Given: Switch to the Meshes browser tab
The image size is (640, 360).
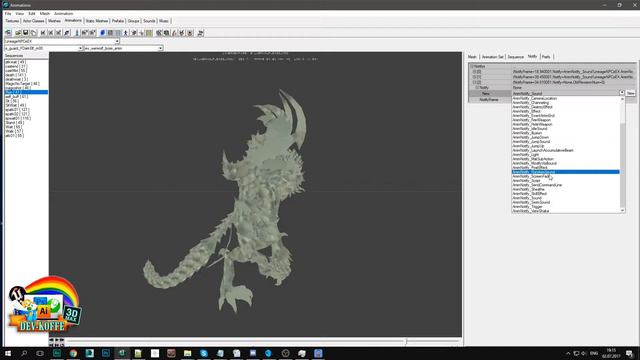Looking at the screenshot, I should point(54,21).
